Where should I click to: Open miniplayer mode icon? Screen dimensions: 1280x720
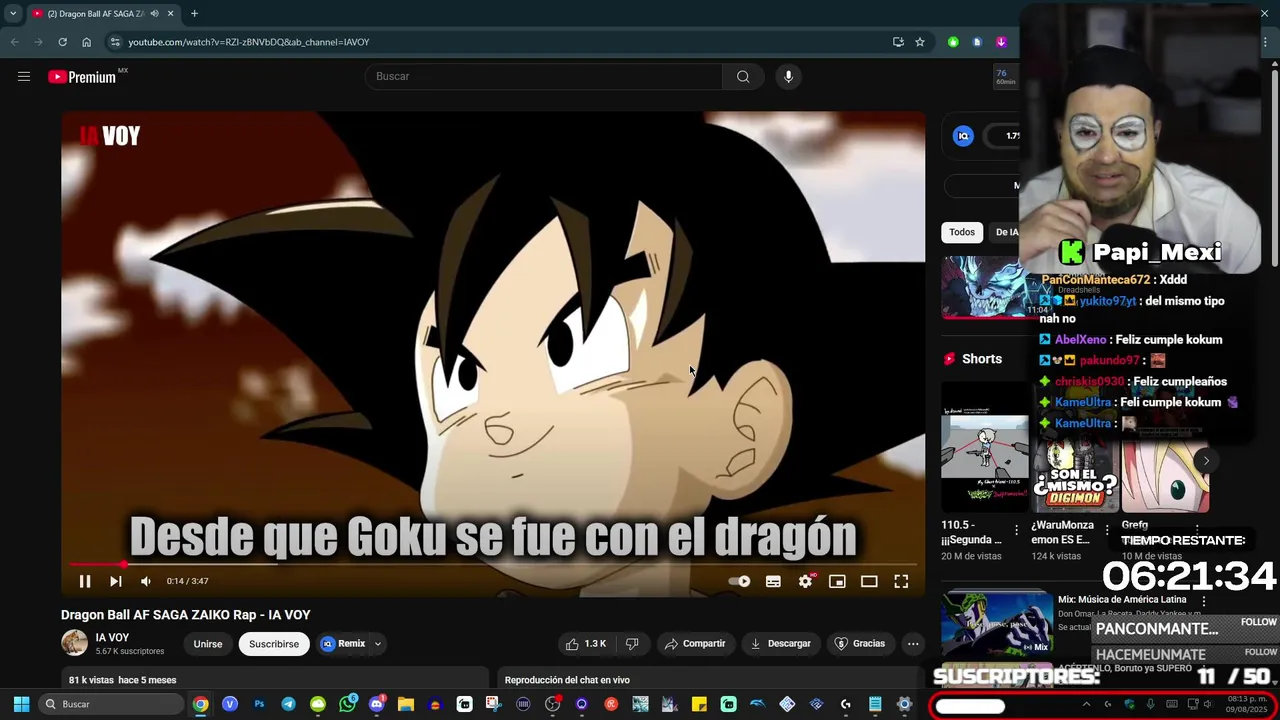(x=837, y=581)
